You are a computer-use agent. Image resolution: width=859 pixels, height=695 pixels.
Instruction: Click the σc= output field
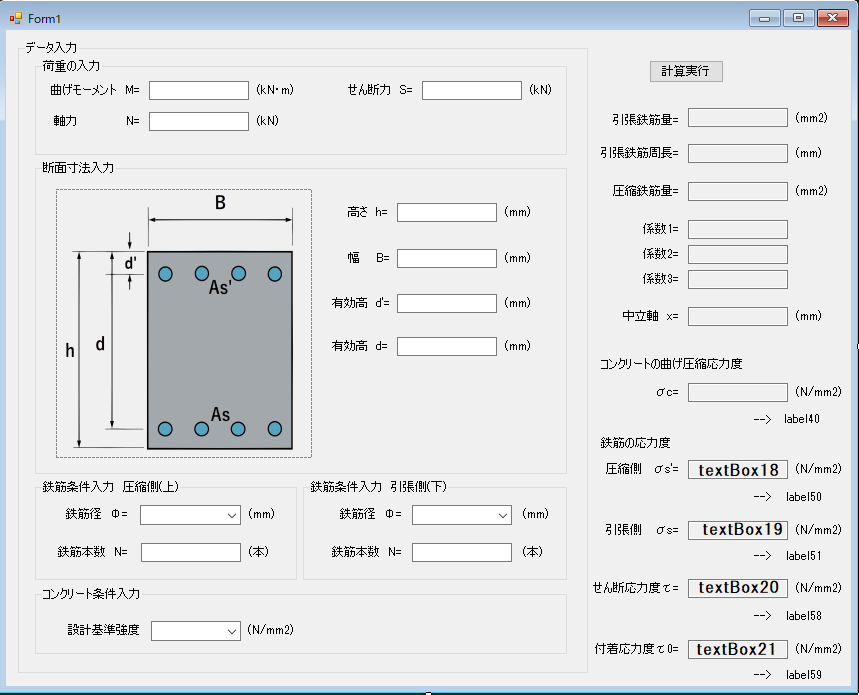(x=738, y=392)
